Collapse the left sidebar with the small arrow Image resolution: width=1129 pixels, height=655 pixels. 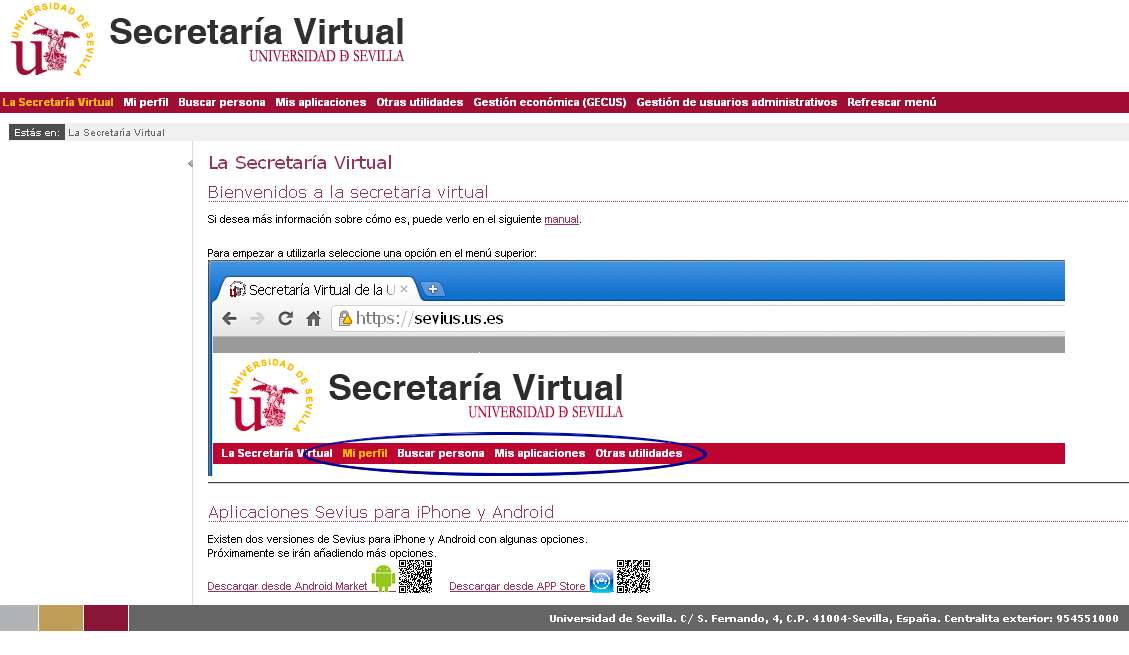coord(190,163)
